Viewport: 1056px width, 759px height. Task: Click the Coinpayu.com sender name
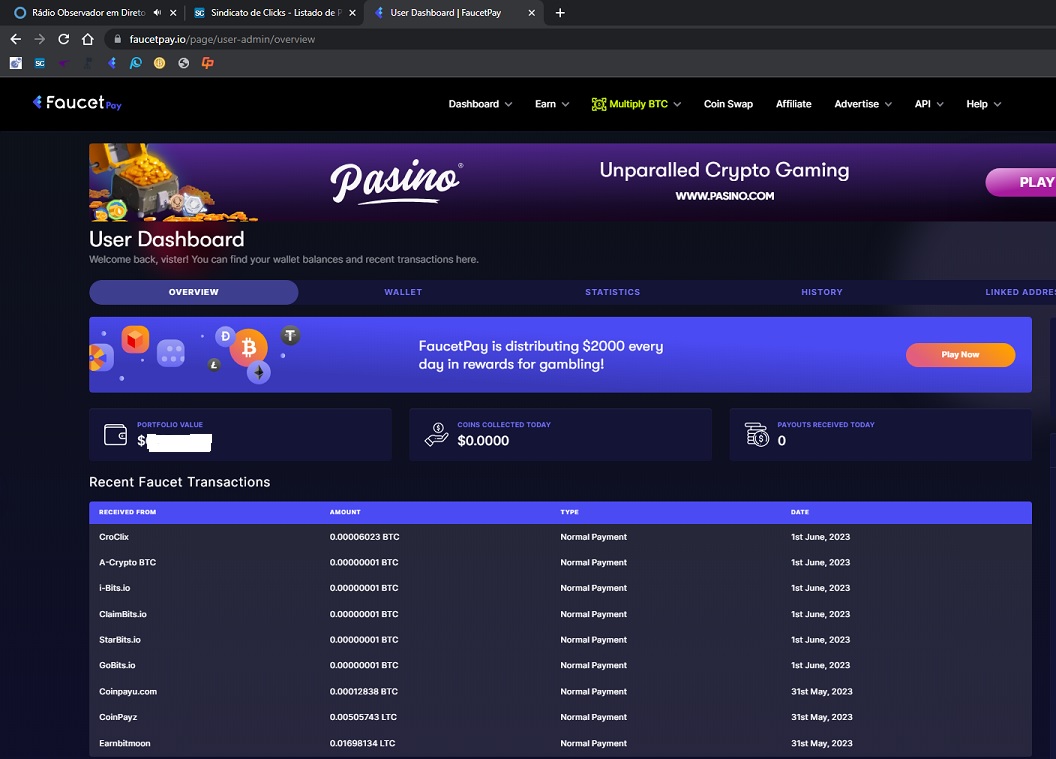point(128,692)
